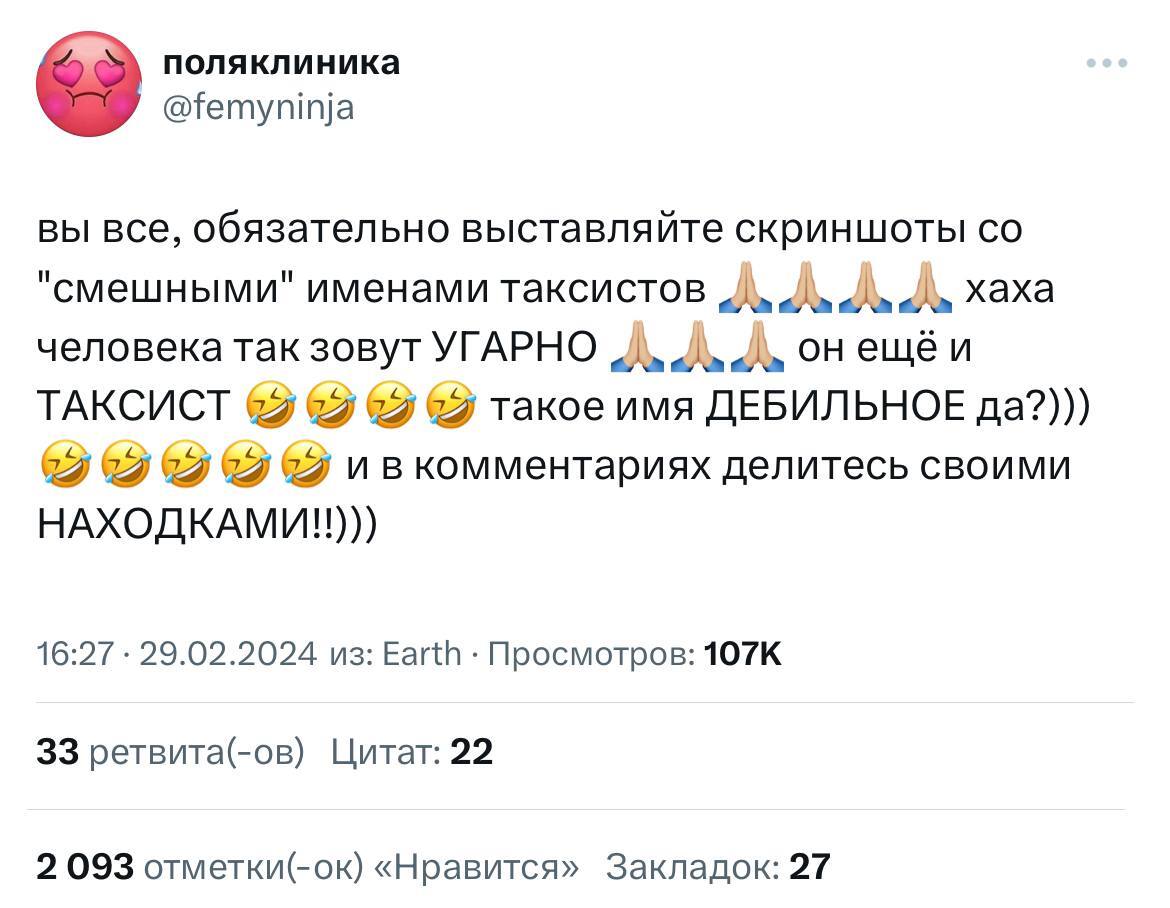This screenshot has height=908, width=1170.
Task: Click the Earth source label
Action: pos(422,654)
